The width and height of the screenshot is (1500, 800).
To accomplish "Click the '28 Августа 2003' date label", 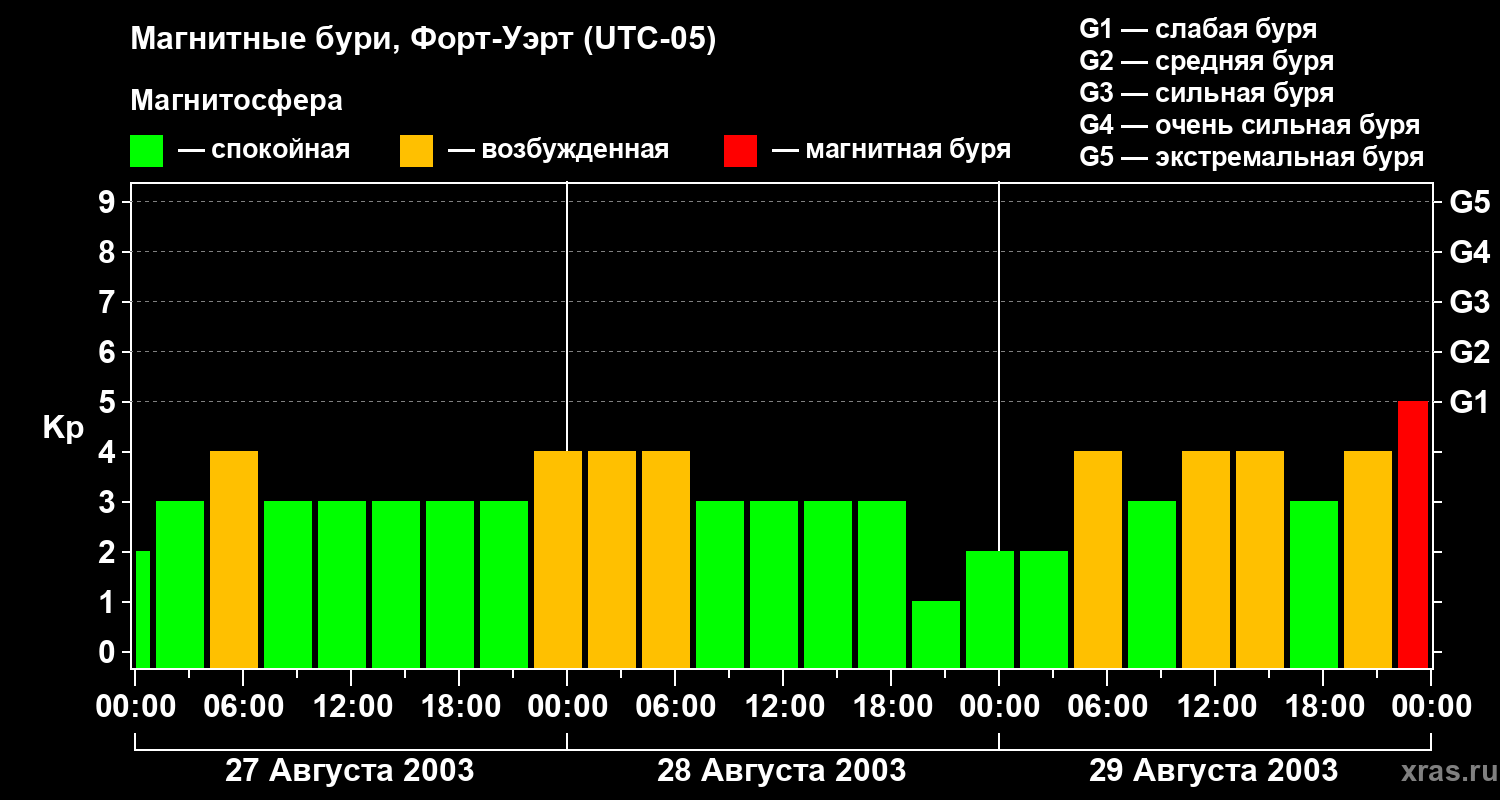I will click(782, 771).
